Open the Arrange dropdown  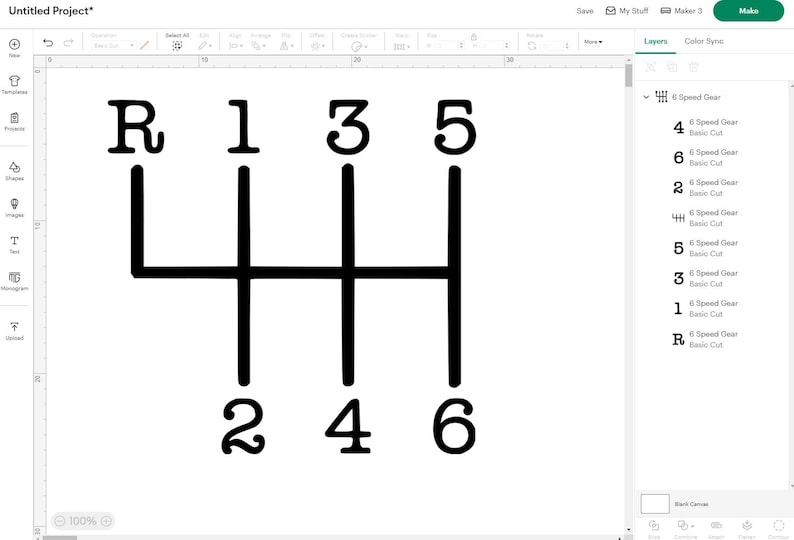coord(258,46)
